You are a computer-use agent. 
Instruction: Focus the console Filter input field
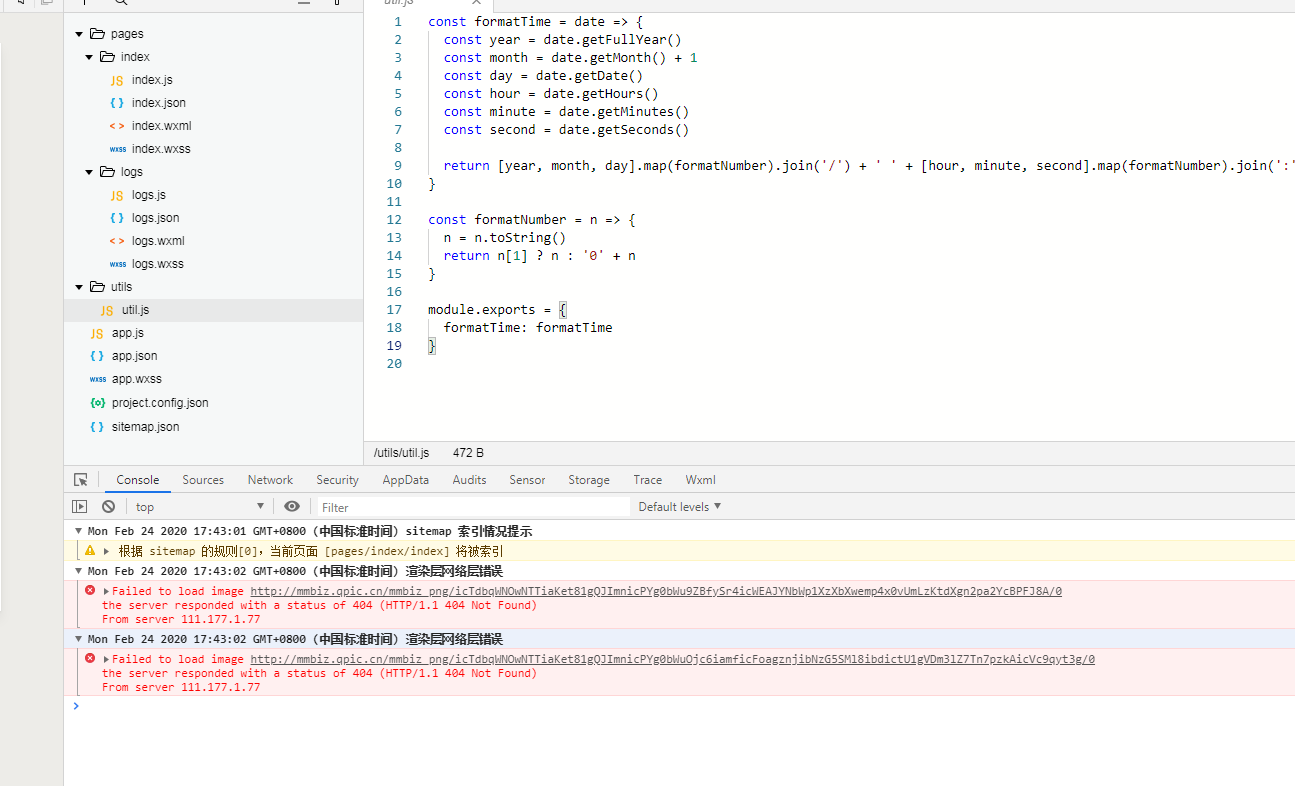pyautogui.click(x=474, y=507)
